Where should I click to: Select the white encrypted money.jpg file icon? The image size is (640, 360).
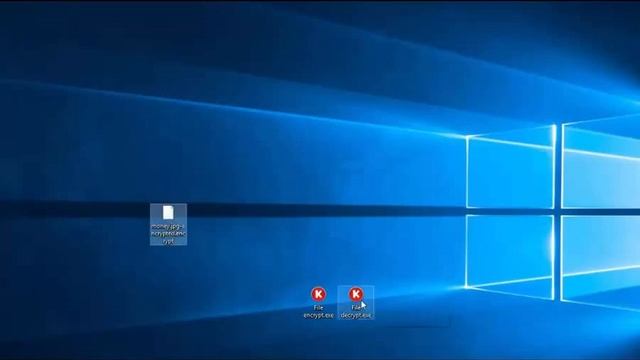click(x=168, y=213)
